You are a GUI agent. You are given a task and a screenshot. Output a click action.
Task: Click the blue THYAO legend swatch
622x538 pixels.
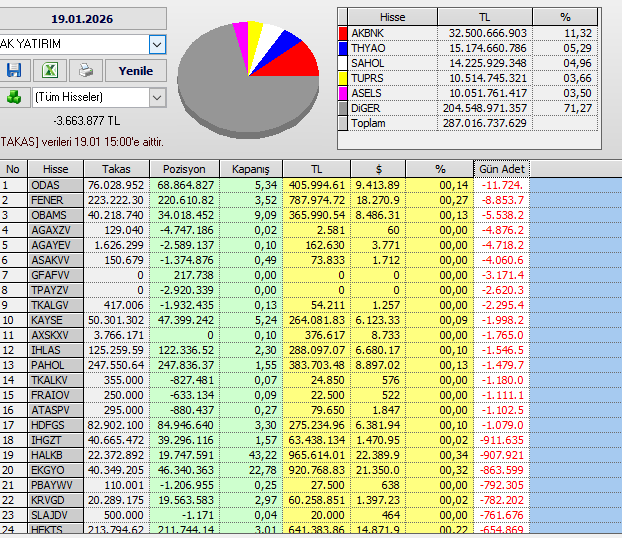[x=343, y=48]
